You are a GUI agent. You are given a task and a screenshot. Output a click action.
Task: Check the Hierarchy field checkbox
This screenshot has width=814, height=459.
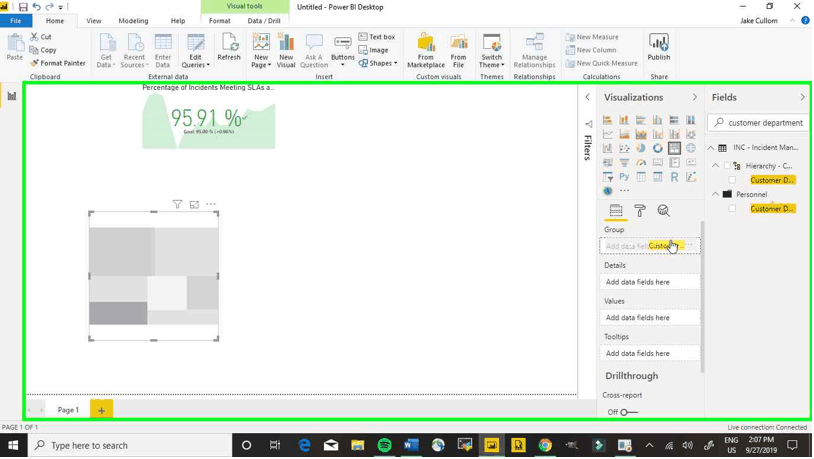pos(727,166)
